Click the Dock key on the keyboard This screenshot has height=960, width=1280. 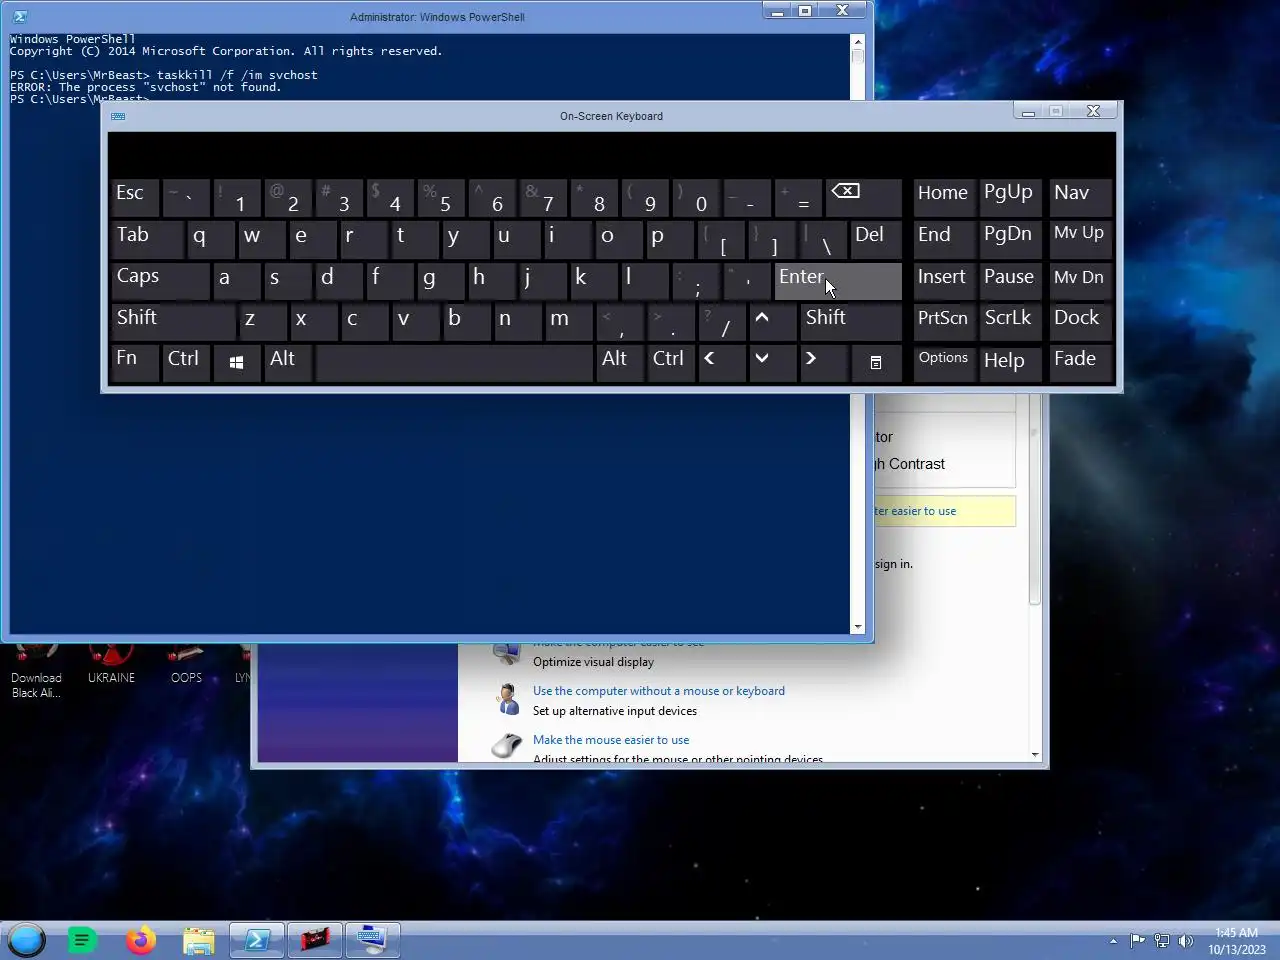point(1080,322)
